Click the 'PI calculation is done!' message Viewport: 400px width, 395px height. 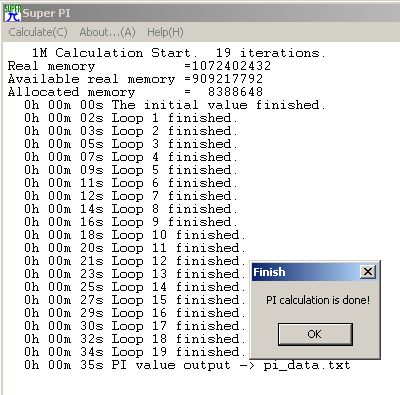(x=318, y=300)
